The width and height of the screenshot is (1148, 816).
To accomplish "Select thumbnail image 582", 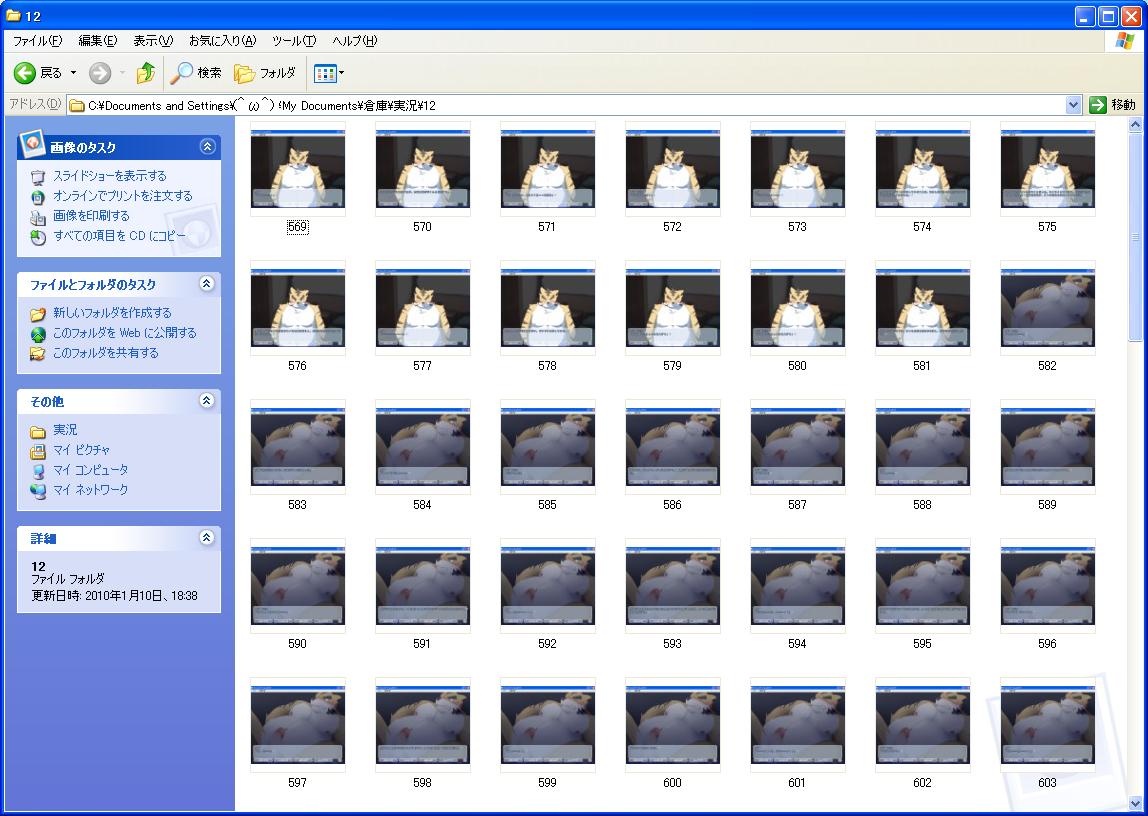I will coord(1048,308).
